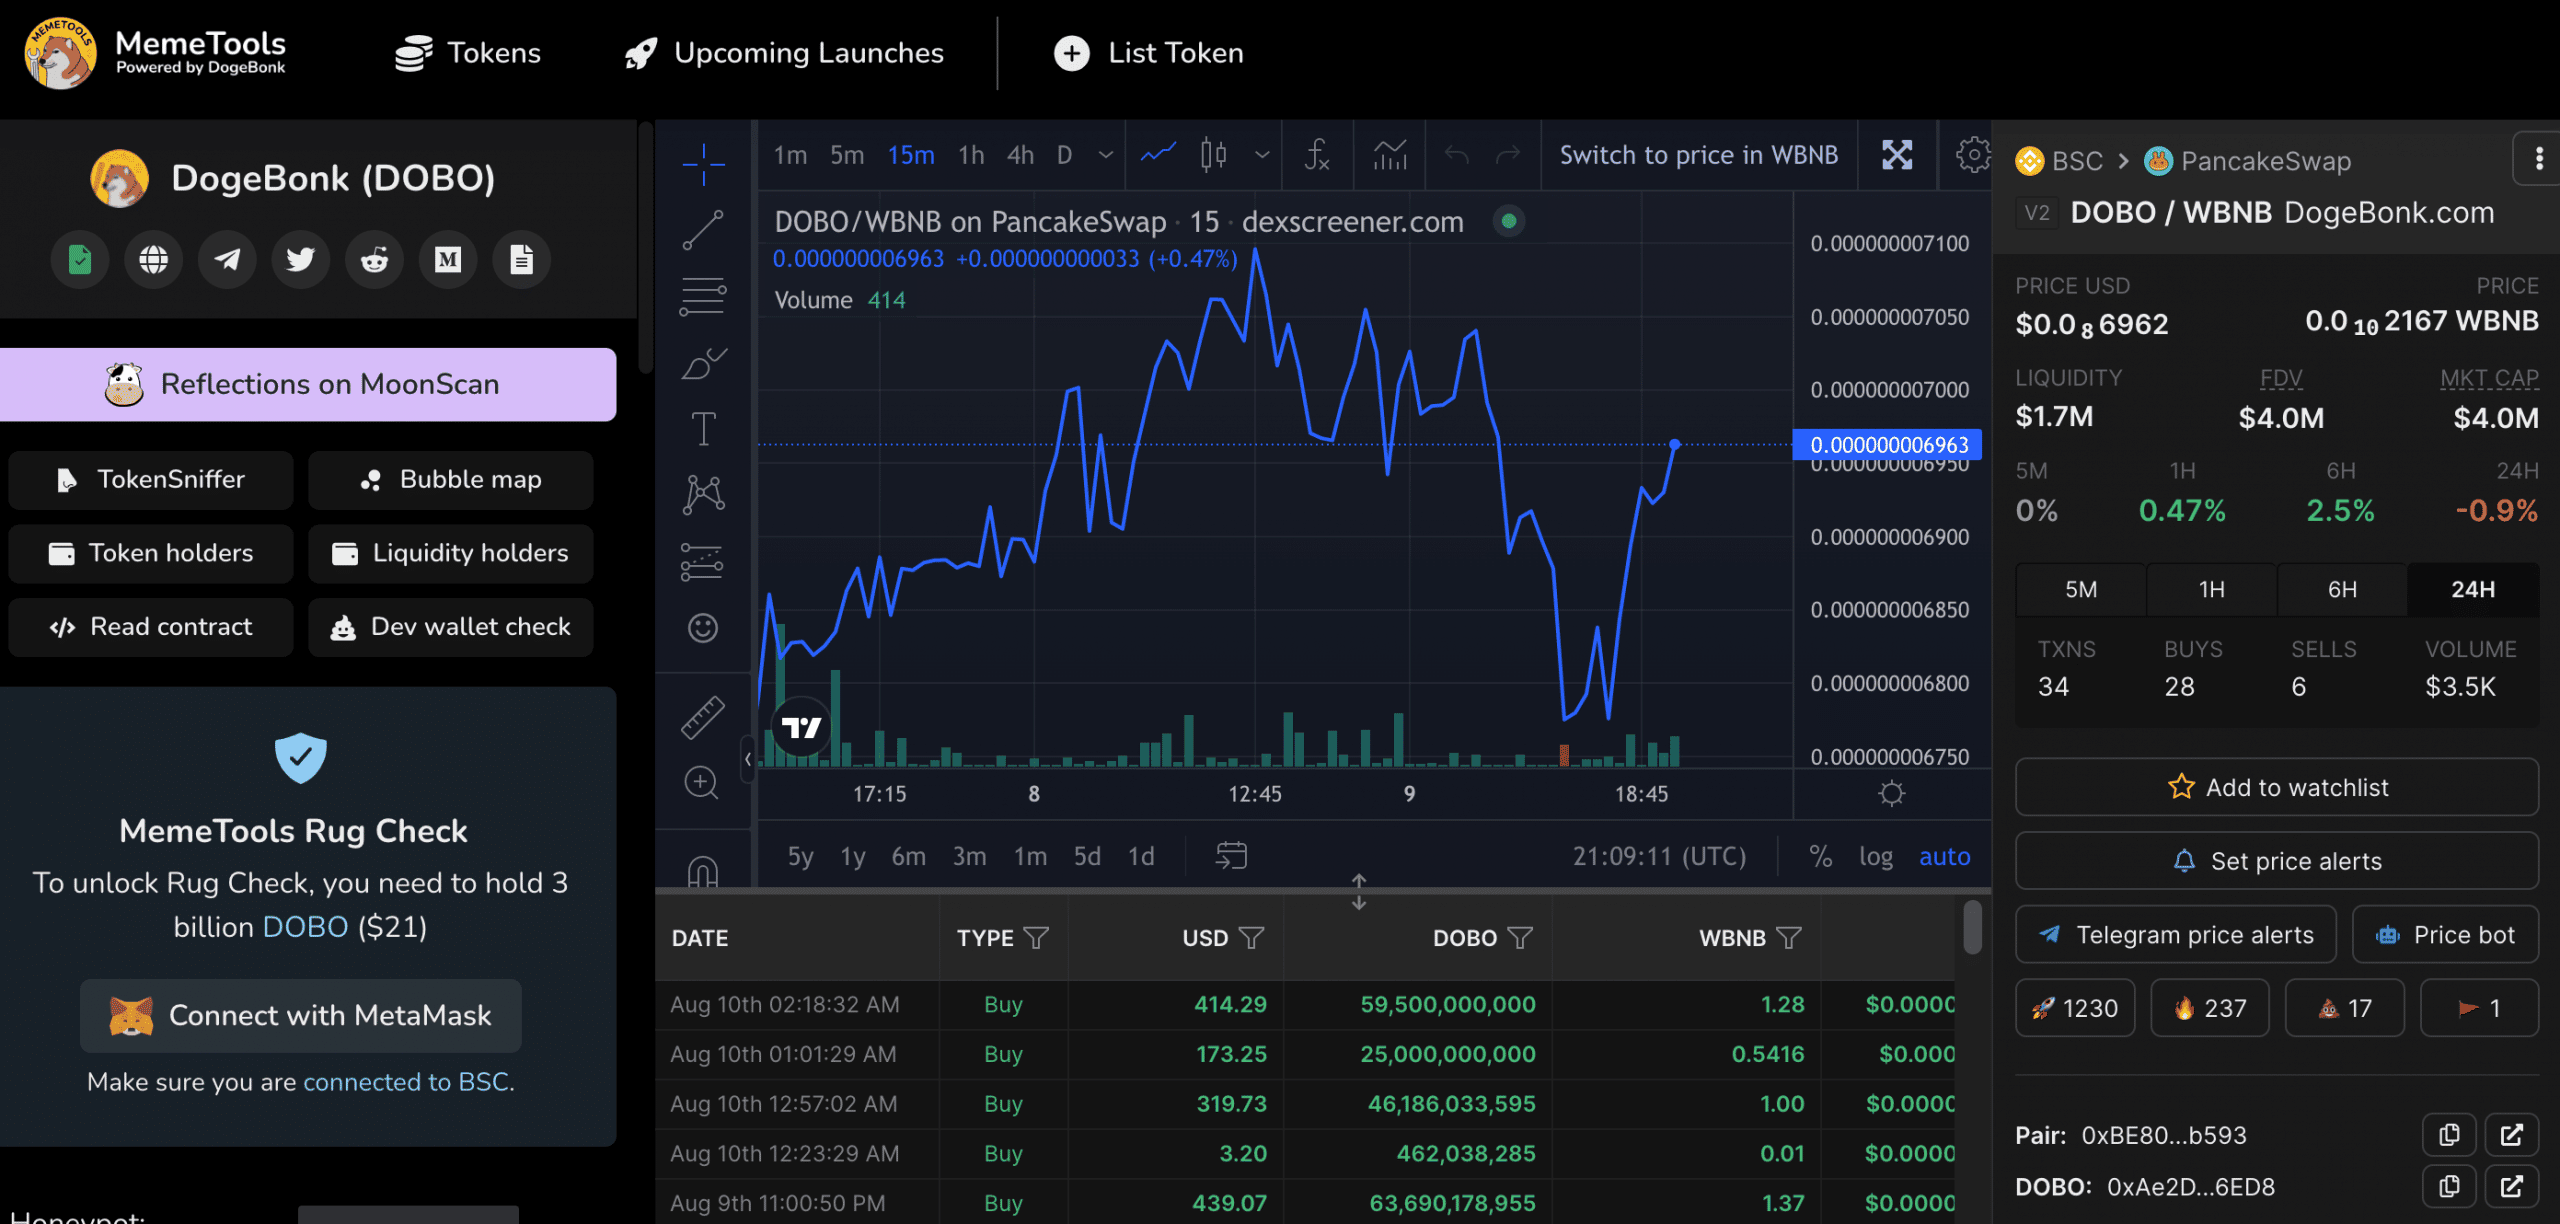Screen dimensions: 2560x1224
Task: Open the pair options three-dot menu
Action: tap(2538, 159)
